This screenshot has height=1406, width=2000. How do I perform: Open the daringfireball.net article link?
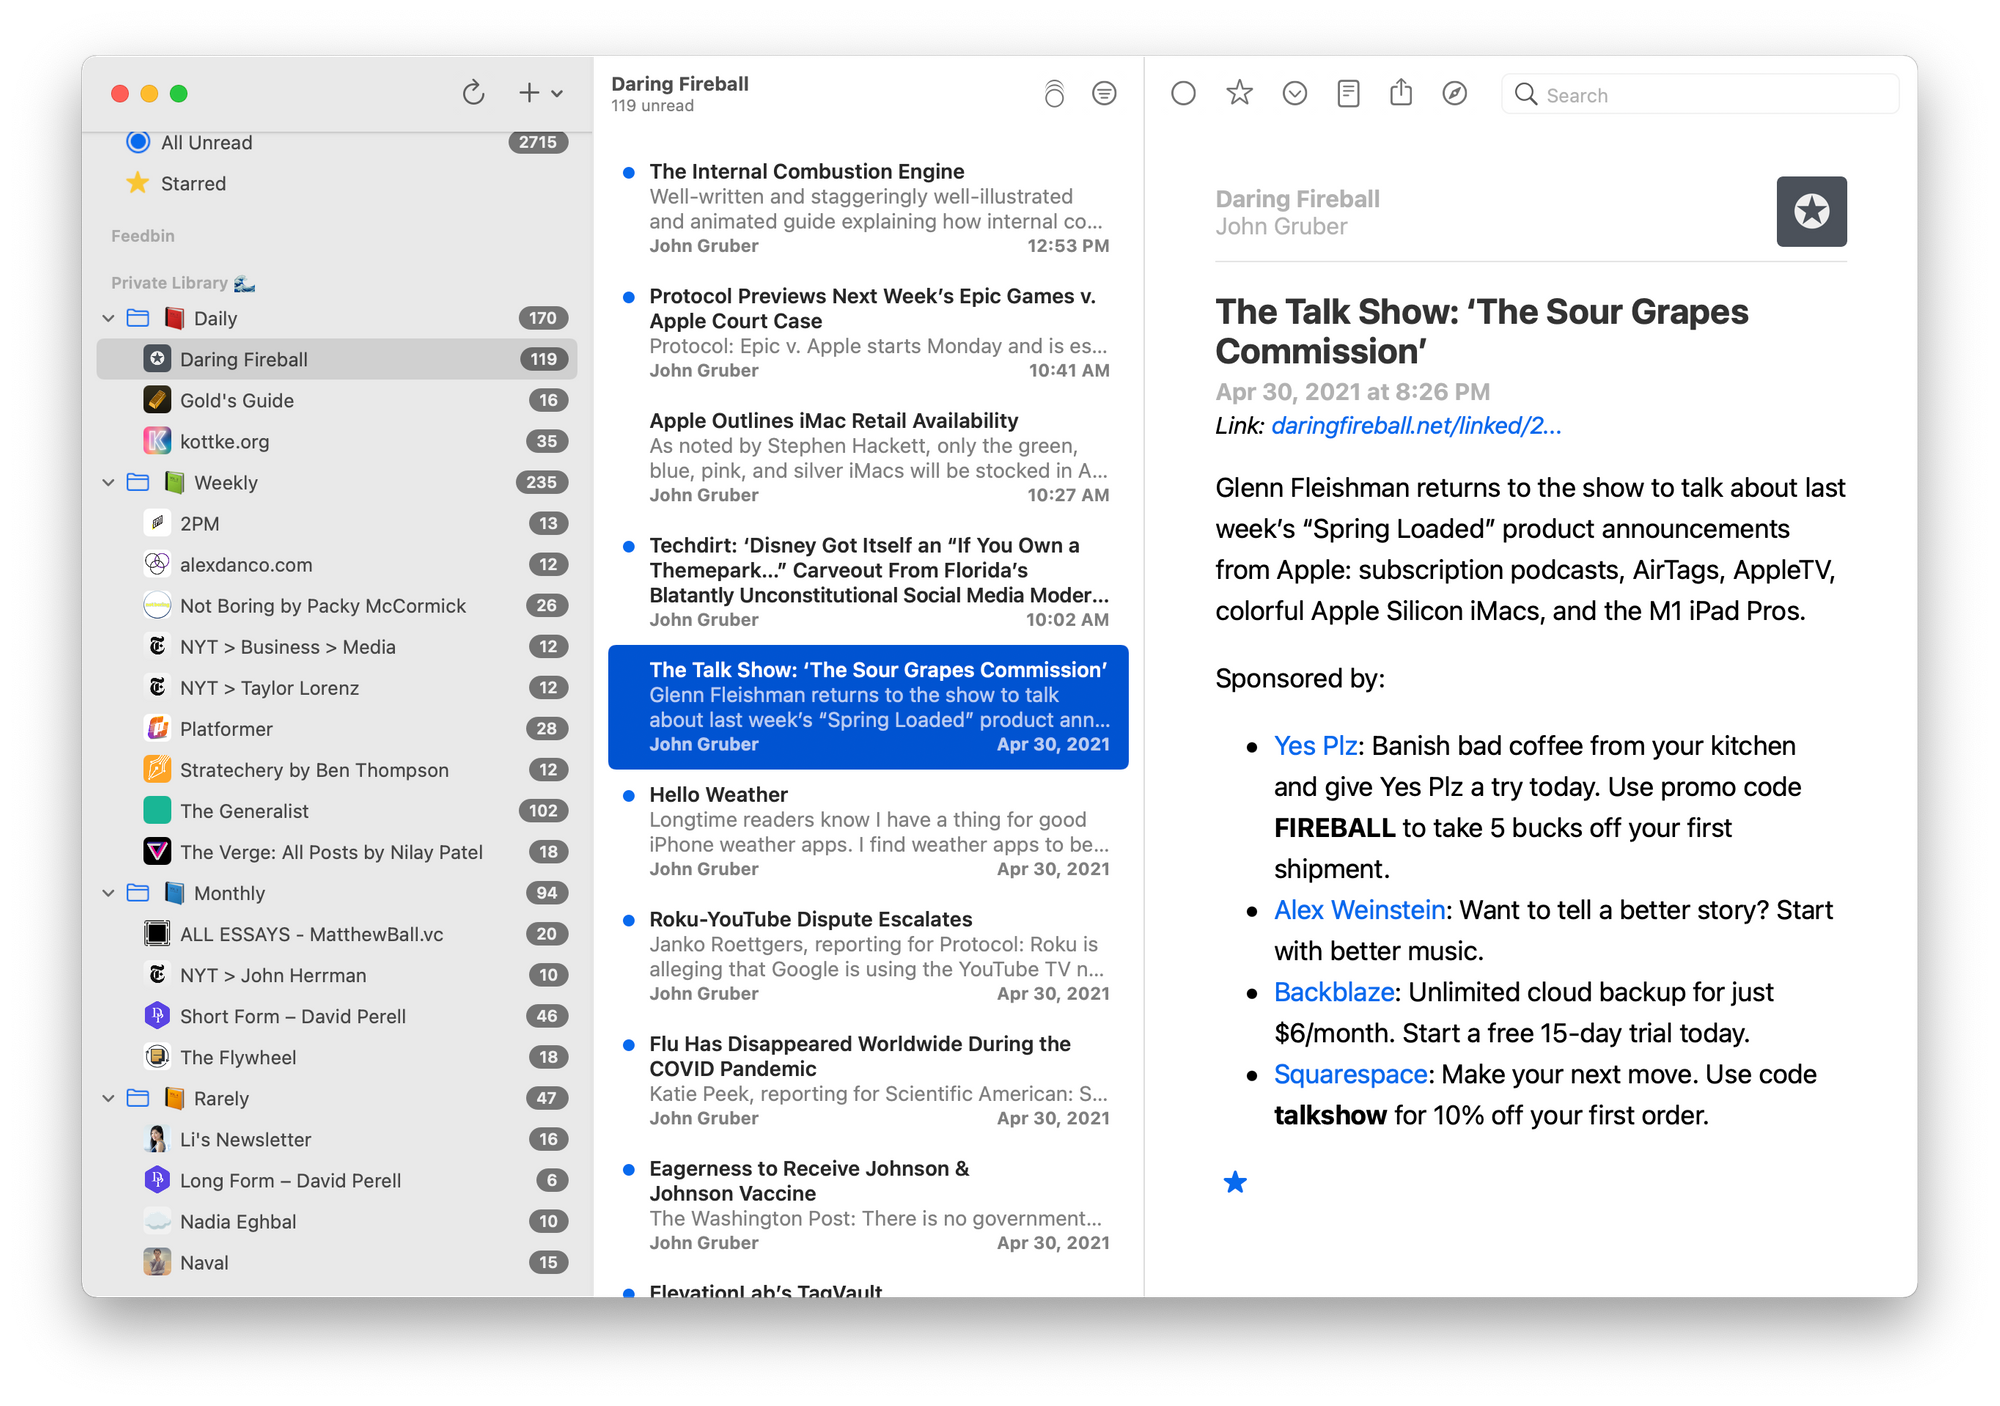(1415, 426)
